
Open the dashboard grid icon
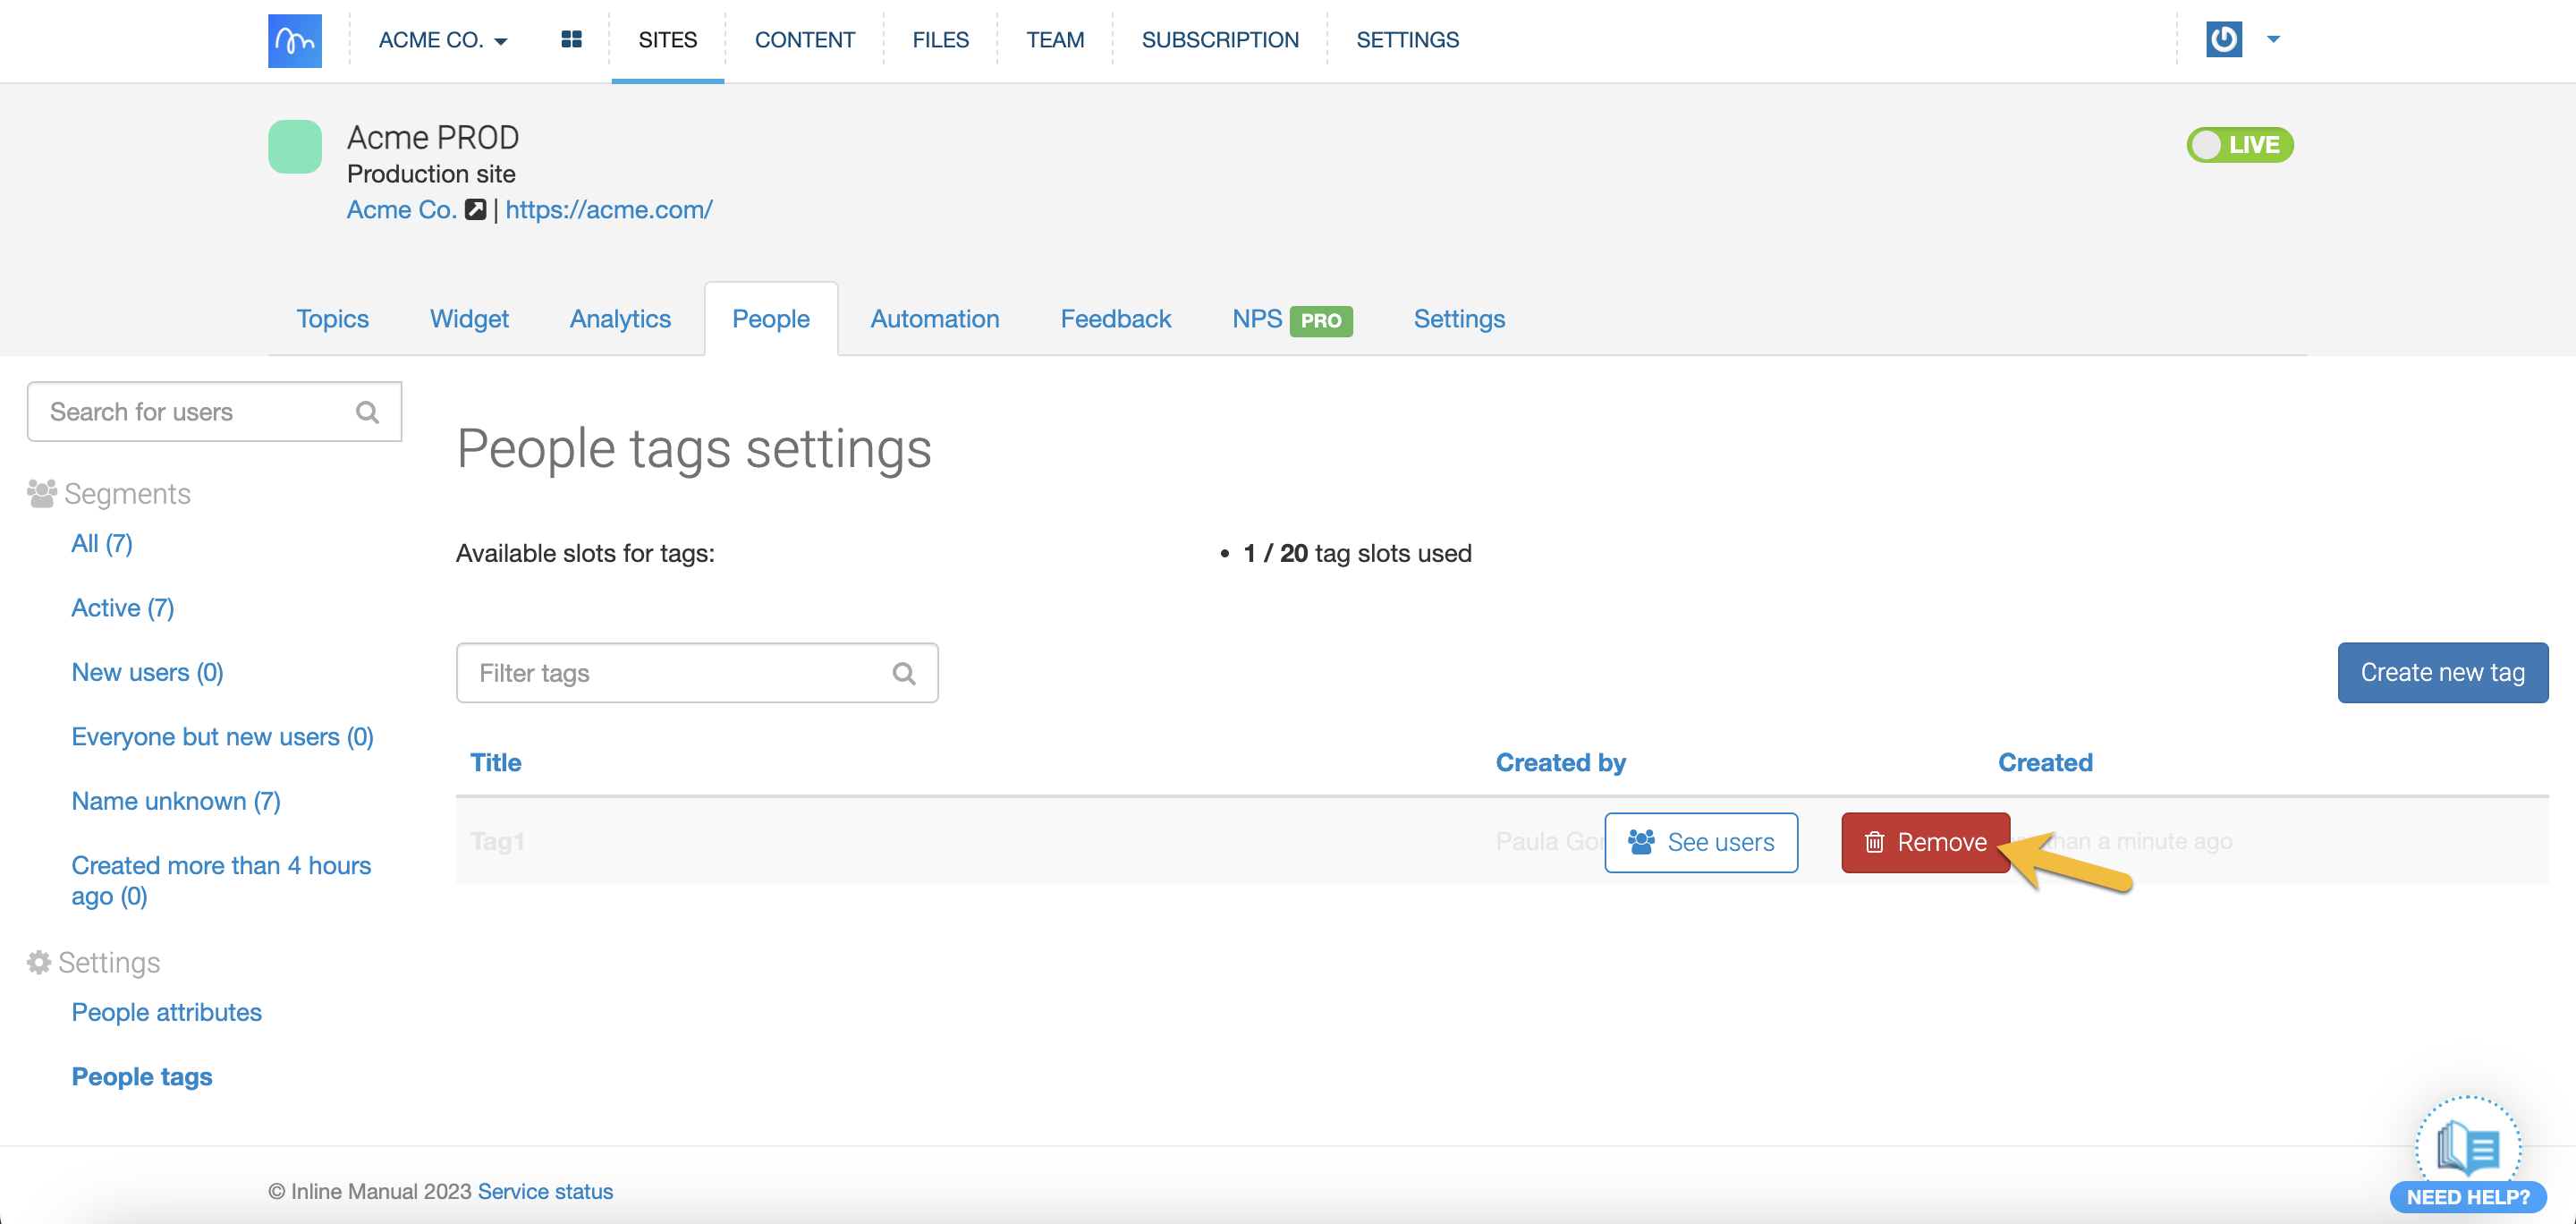[571, 40]
